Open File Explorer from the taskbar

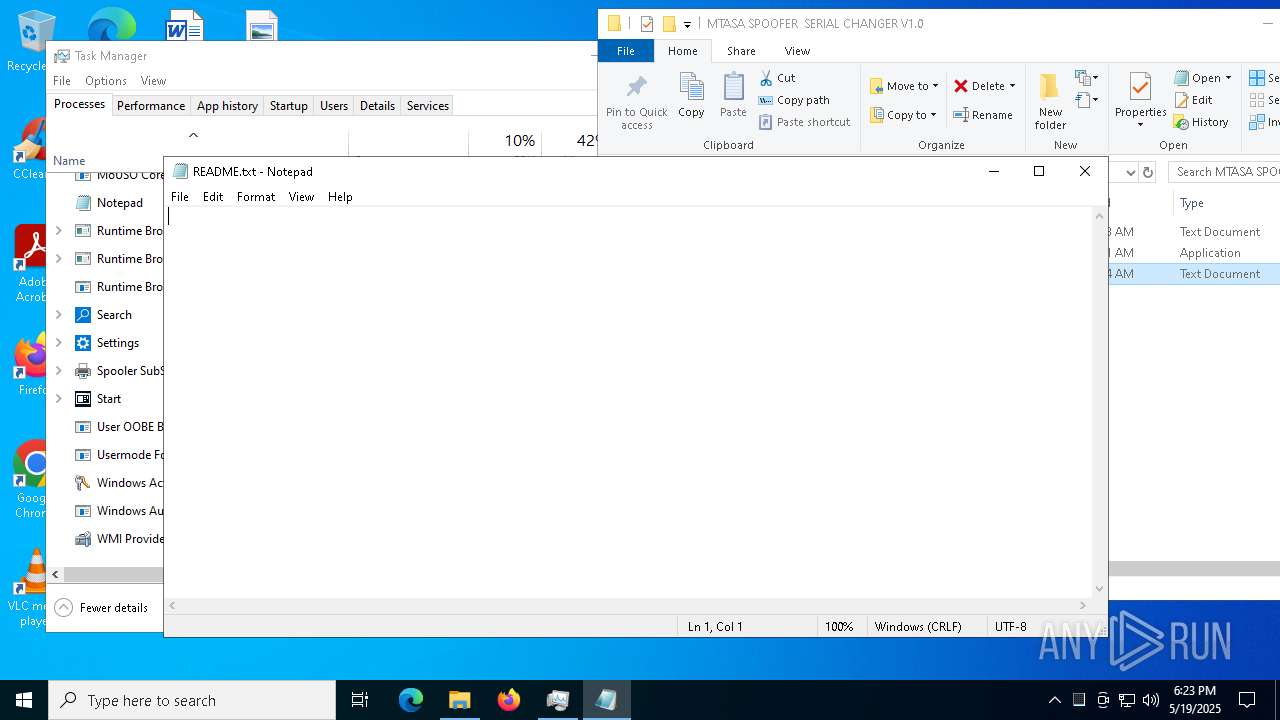pos(460,700)
